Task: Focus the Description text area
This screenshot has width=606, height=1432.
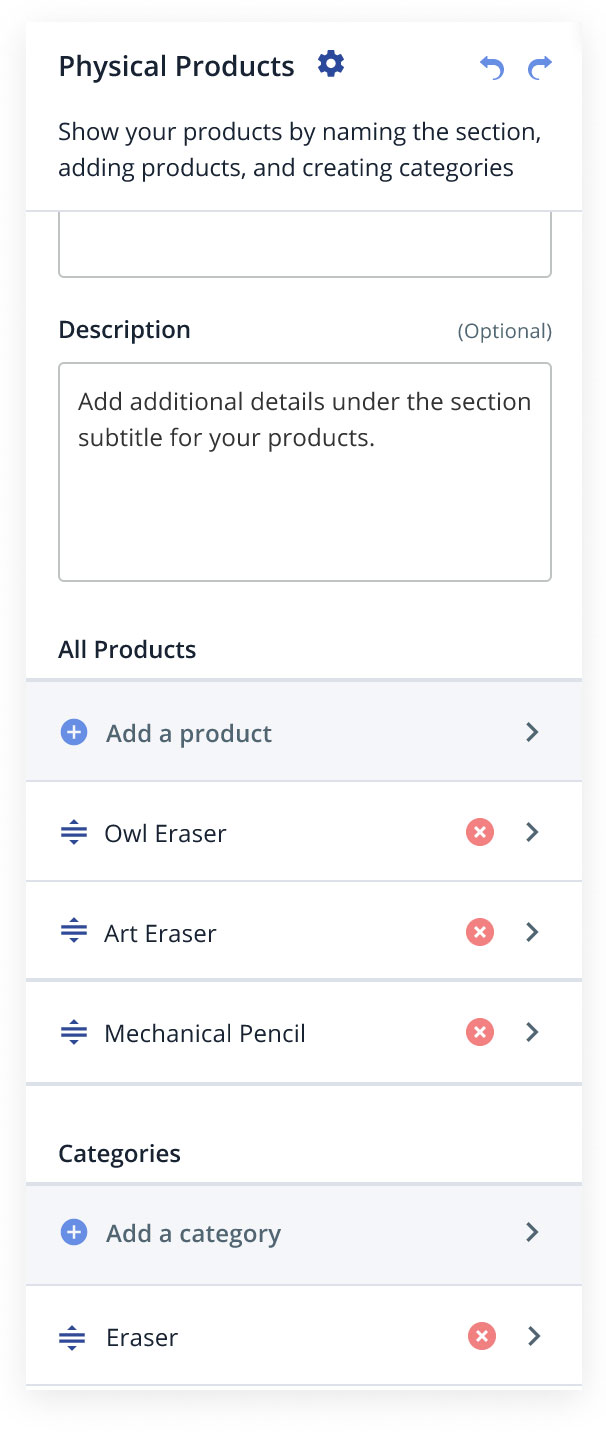Action: 305,472
